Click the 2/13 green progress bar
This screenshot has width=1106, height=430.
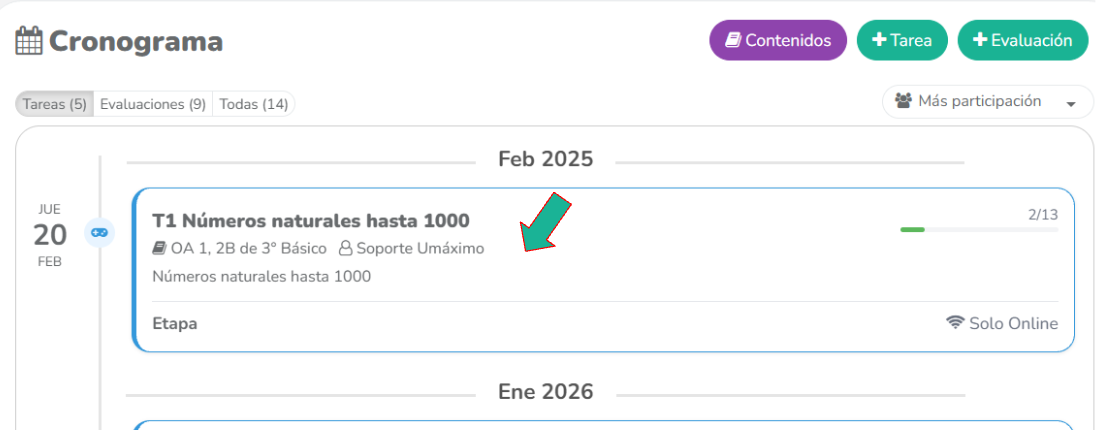pos(979,230)
